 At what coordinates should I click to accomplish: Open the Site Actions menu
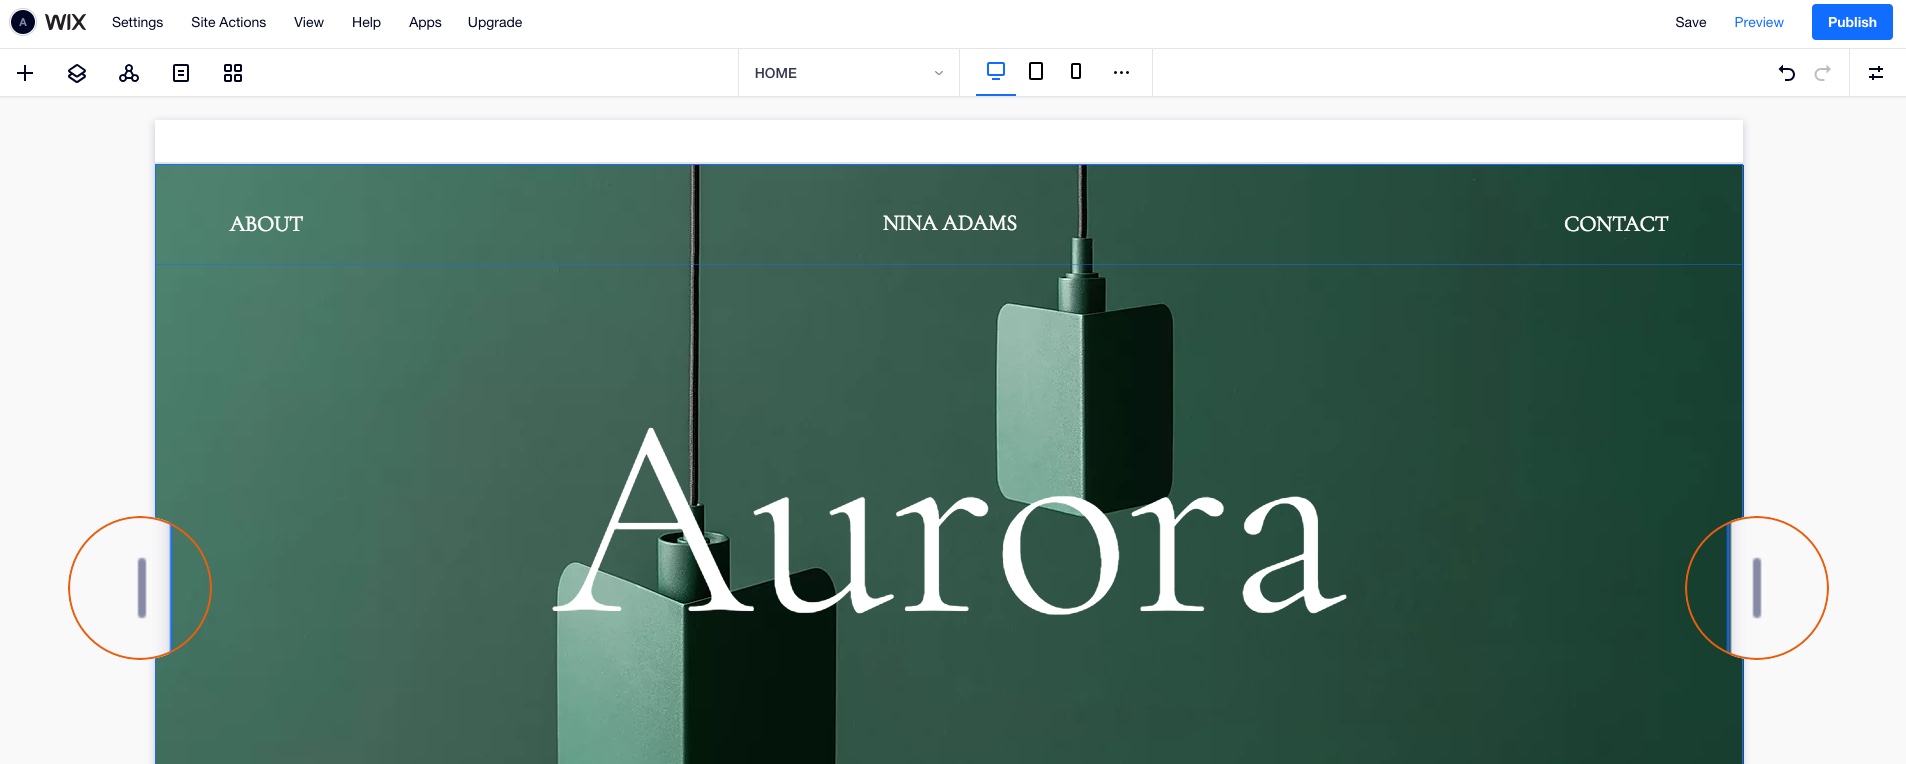pos(228,22)
